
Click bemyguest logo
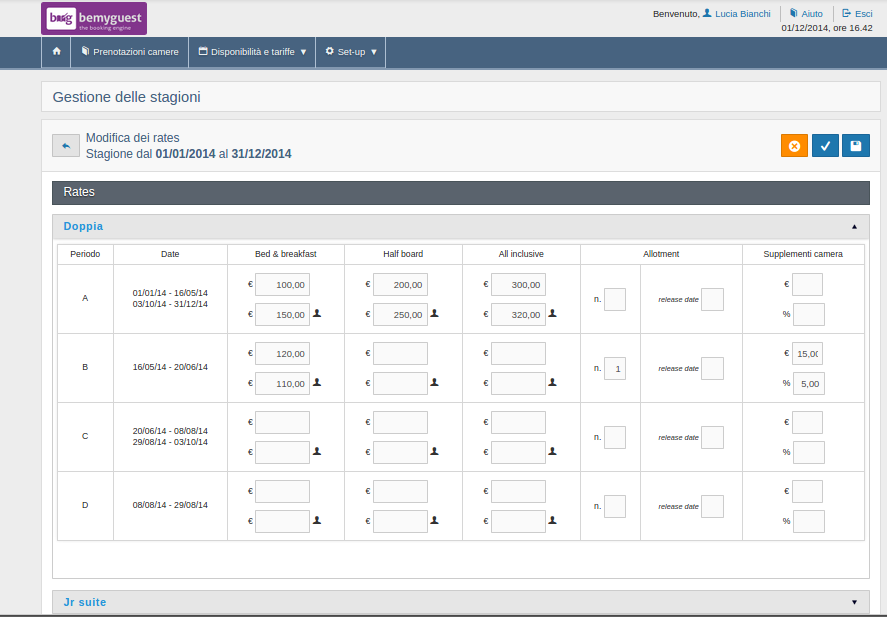(x=94, y=18)
